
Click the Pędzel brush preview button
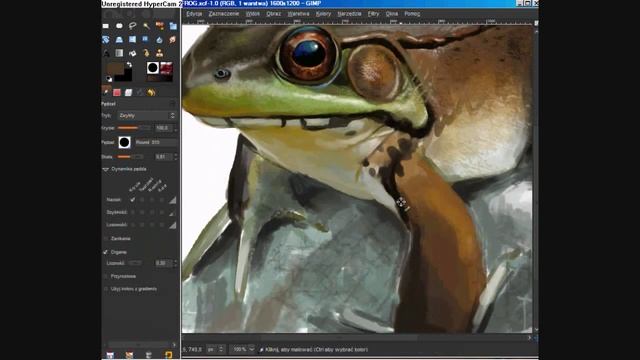(x=124, y=142)
